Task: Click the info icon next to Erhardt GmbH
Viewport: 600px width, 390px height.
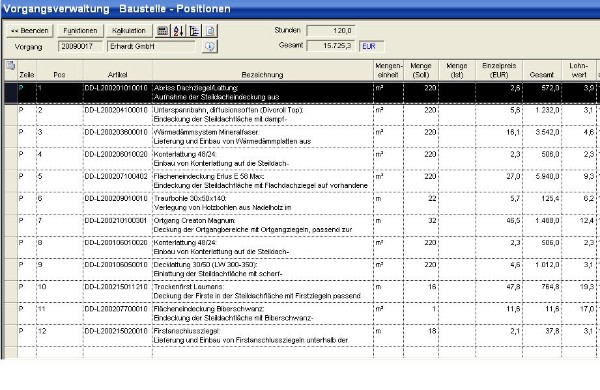Action: [209, 46]
